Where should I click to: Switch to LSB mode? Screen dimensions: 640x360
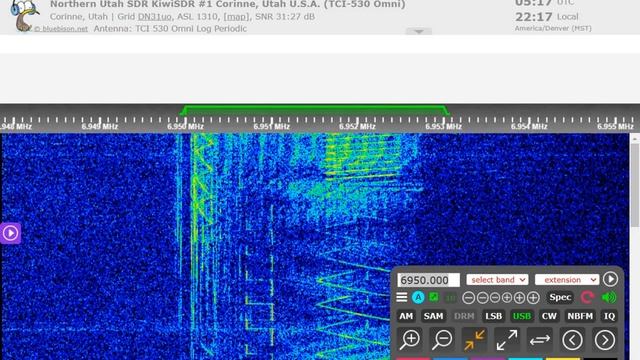(x=493, y=316)
